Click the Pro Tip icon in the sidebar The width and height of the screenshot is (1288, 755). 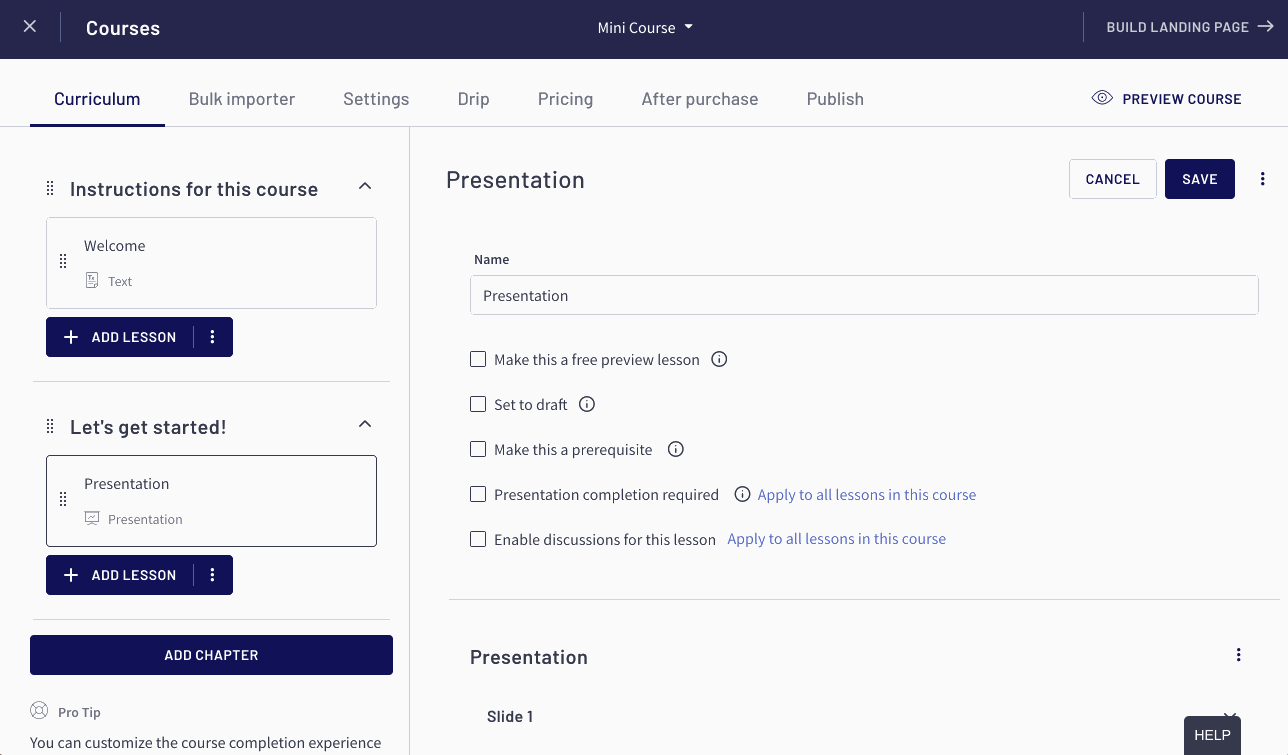coord(38,711)
